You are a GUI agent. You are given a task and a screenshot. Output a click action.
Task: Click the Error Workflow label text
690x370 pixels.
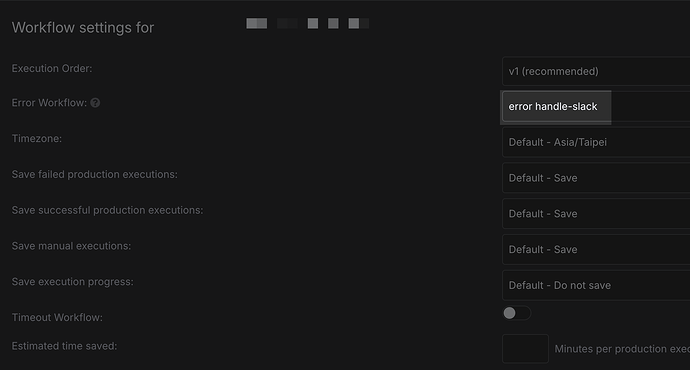[x=49, y=103]
